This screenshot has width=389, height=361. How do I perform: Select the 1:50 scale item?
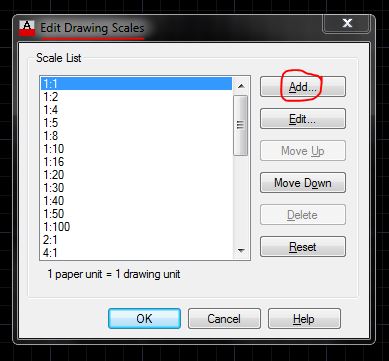point(136,214)
